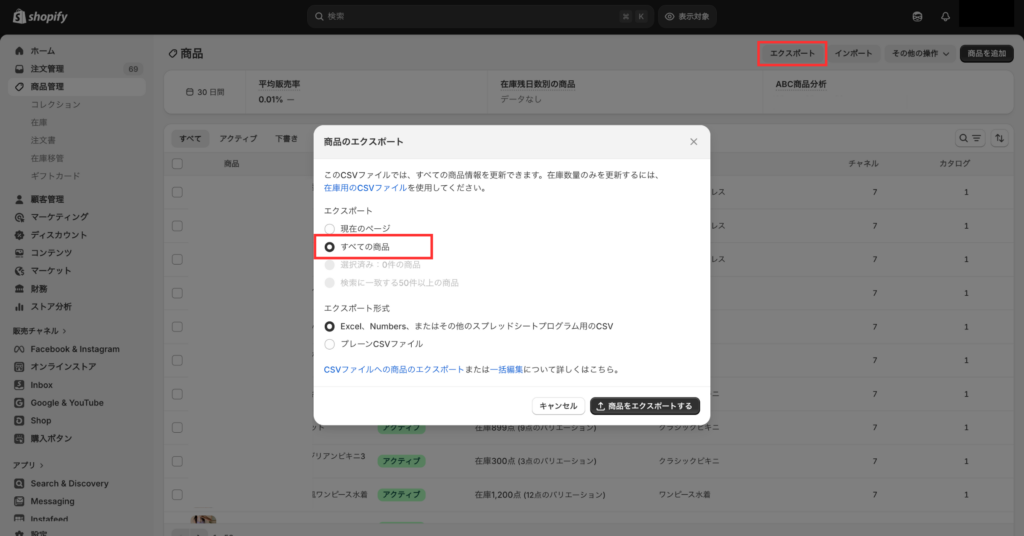Click the オンラインストア icon
This screenshot has width=1024, height=536.
click(x=19, y=367)
